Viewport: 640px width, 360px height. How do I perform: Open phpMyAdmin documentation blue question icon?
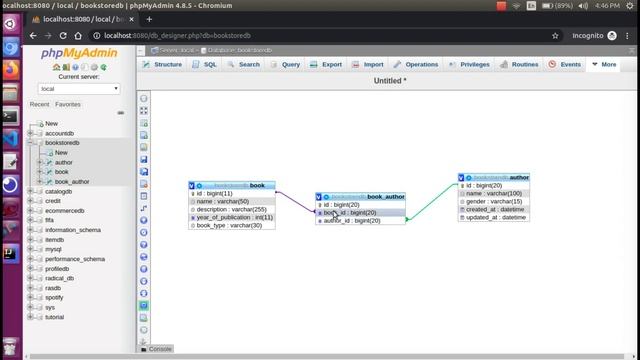pyautogui.click(x=75, y=67)
